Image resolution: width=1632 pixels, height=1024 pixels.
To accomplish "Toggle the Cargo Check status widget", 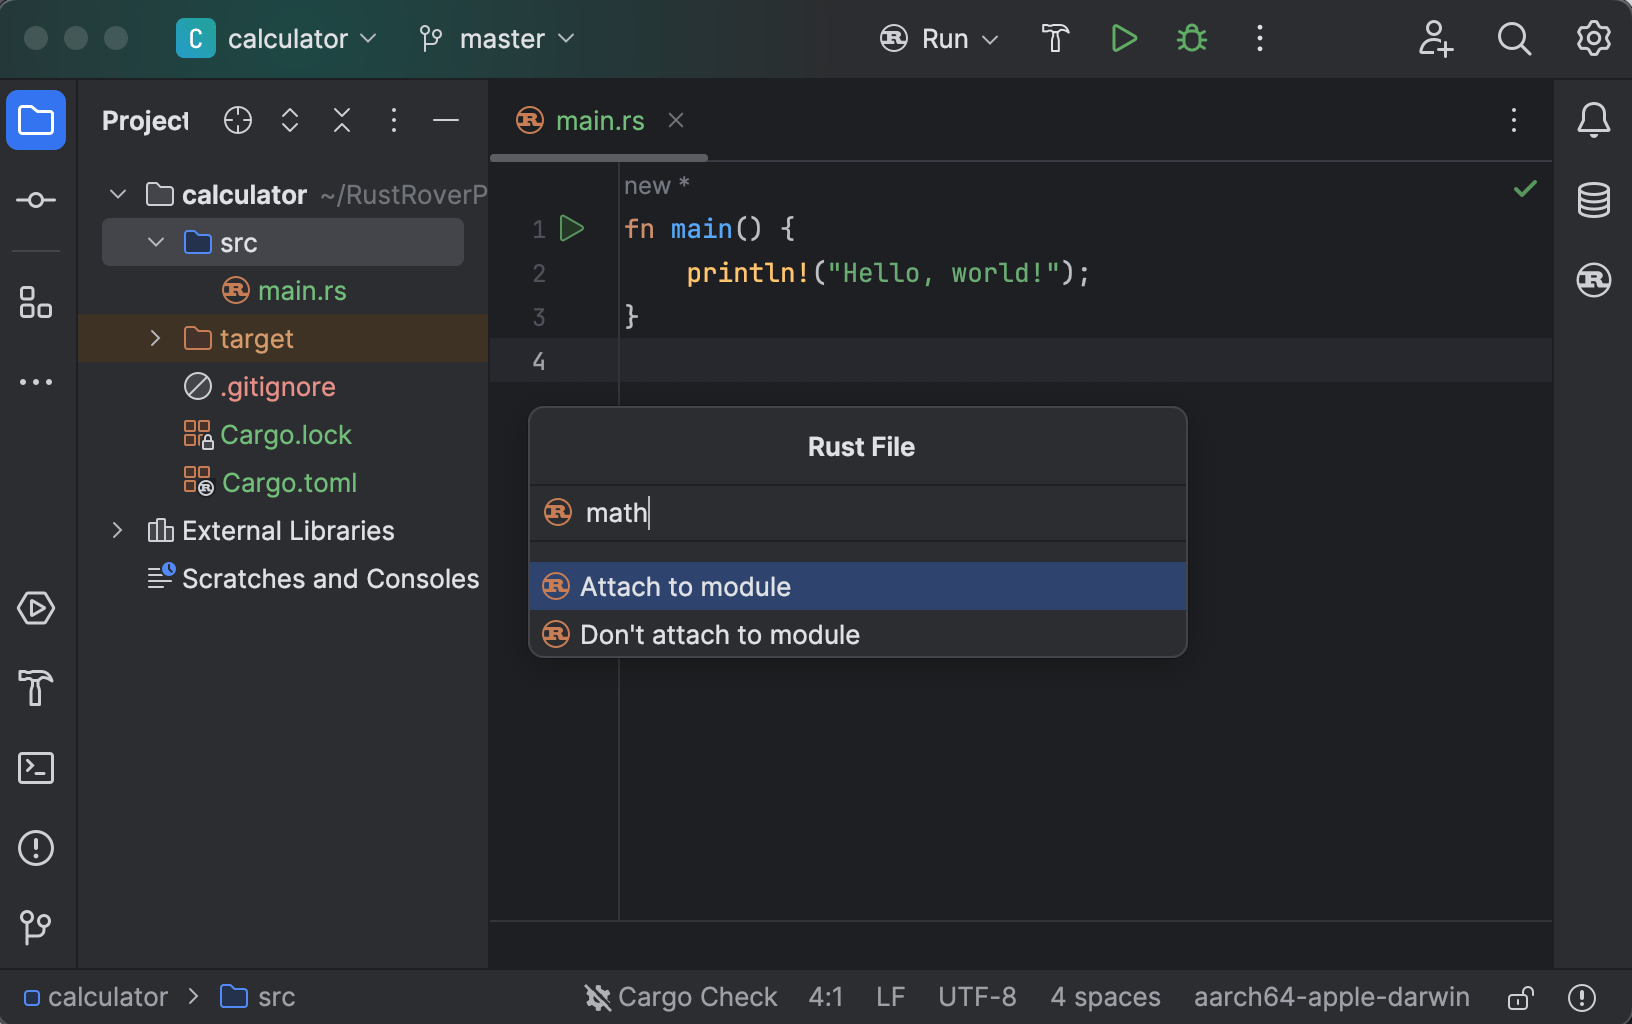I will pos(681,997).
